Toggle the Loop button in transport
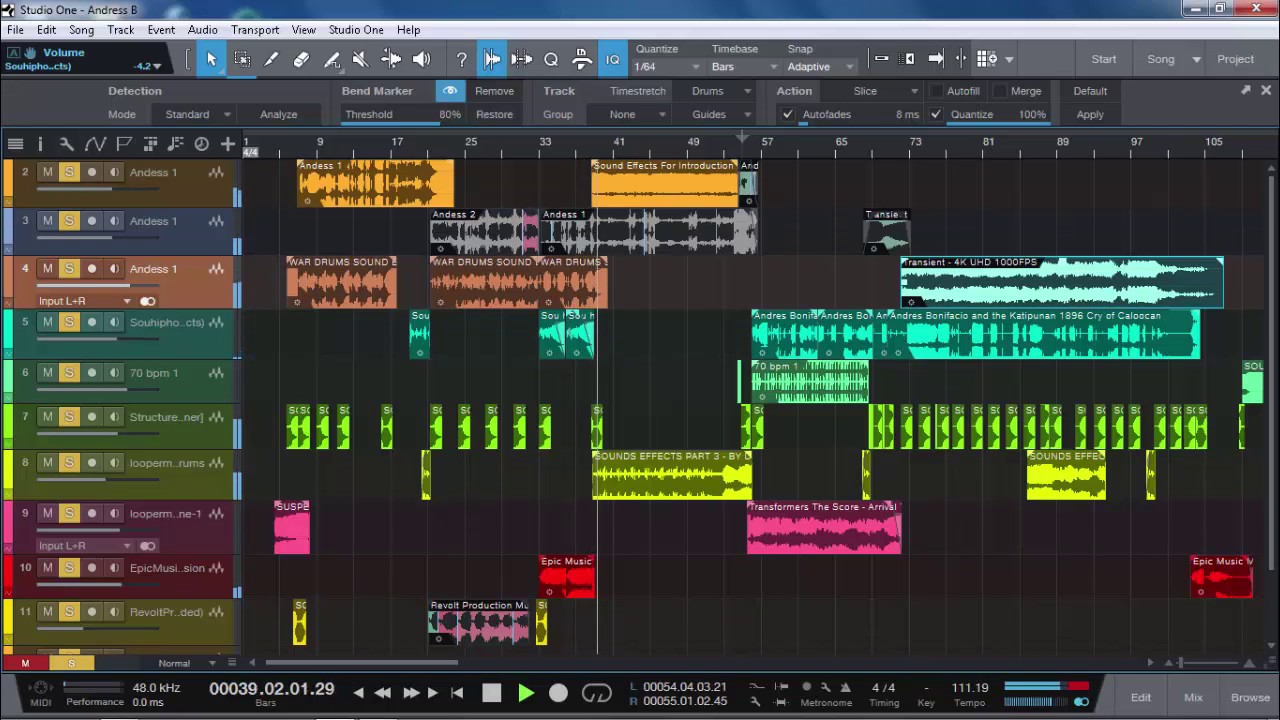The height and width of the screenshot is (720, 1280). 597,693
